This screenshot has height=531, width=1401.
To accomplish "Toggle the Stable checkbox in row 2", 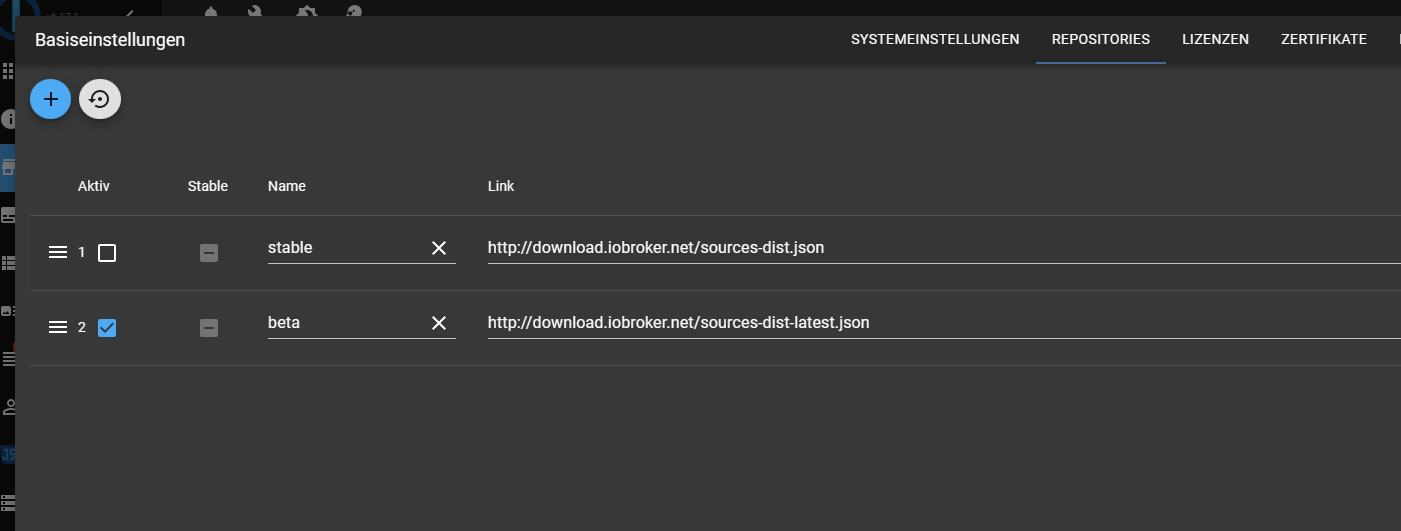I will point(208,327).
